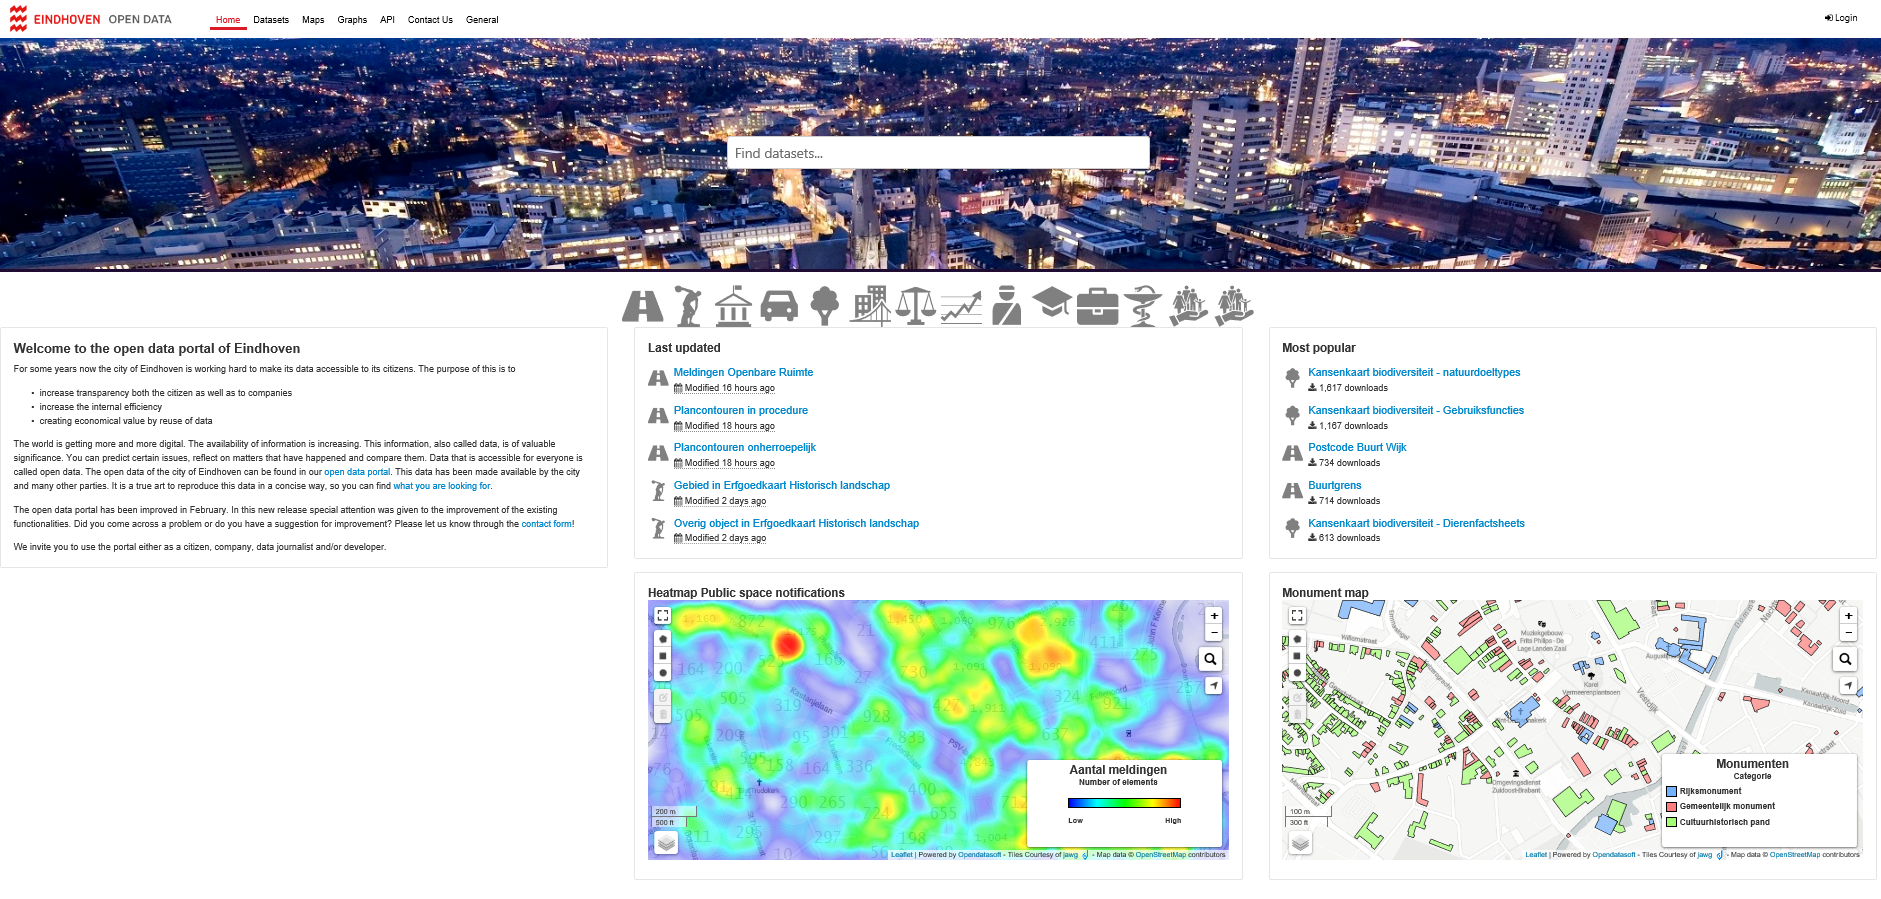Click the scales of justice icon
Viewport: 1881px width, 899px height.
pos(915,305)
